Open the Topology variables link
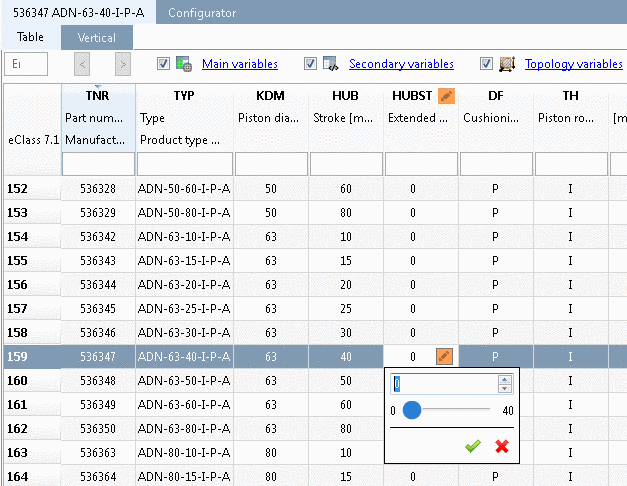Screen dimensions: 627x486 [x=573, y=64]
